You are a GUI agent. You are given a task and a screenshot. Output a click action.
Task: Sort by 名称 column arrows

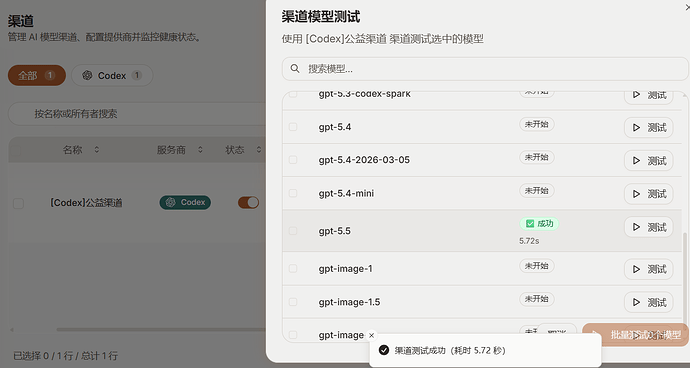(96, 150)
